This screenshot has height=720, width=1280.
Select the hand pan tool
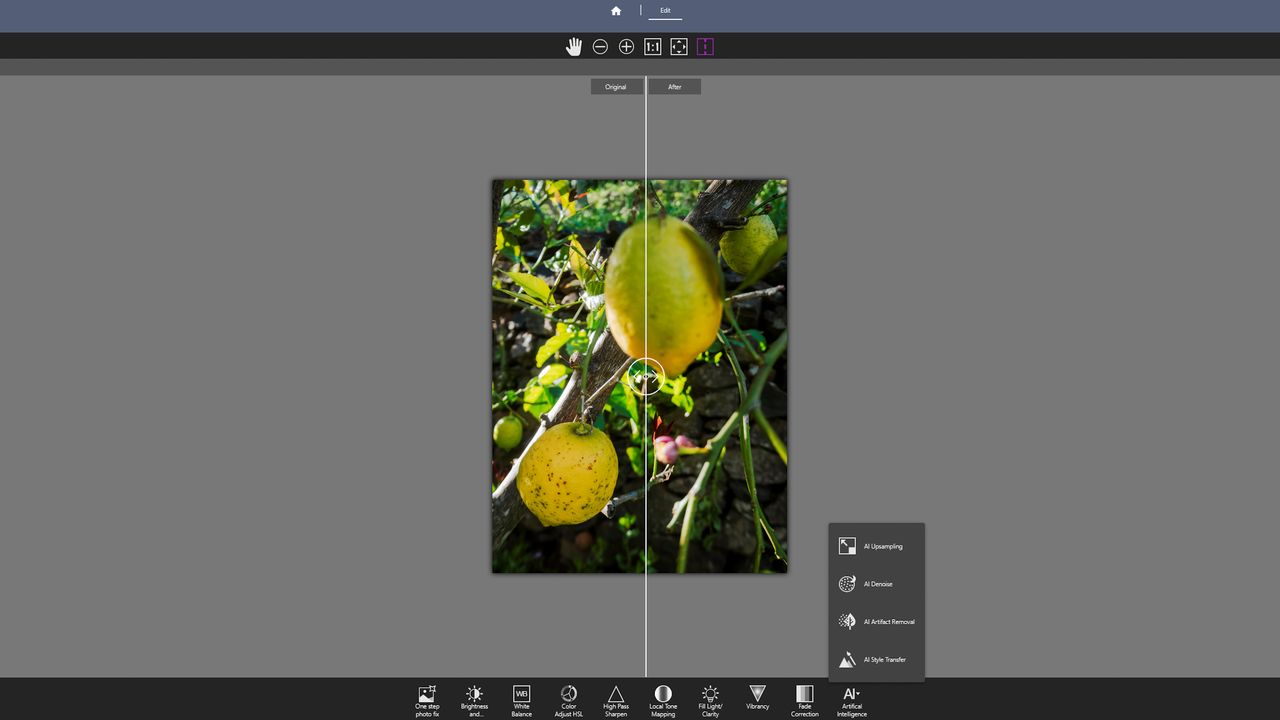click(x=574, y=47)
